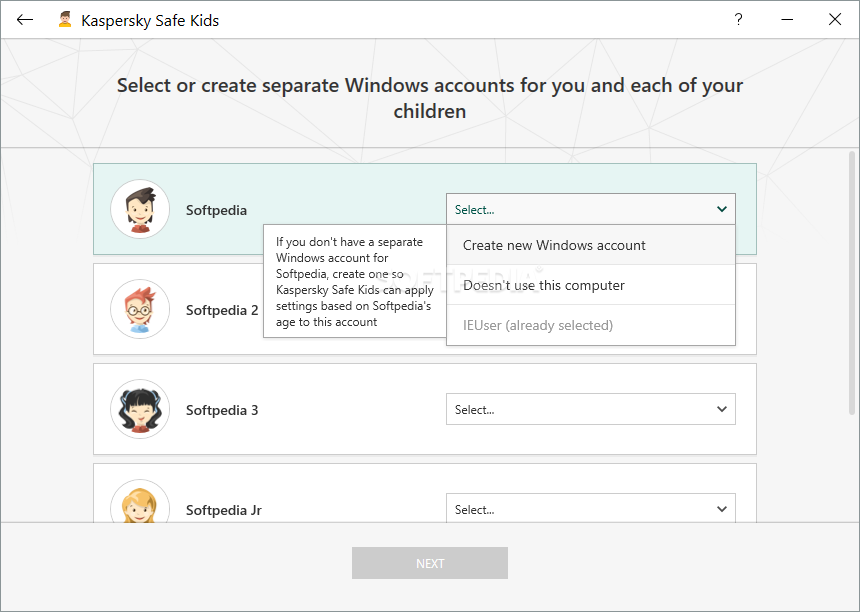Click Softpedia 3's girl avatar
The image size is (860, 612).
[x=140, y=409]
